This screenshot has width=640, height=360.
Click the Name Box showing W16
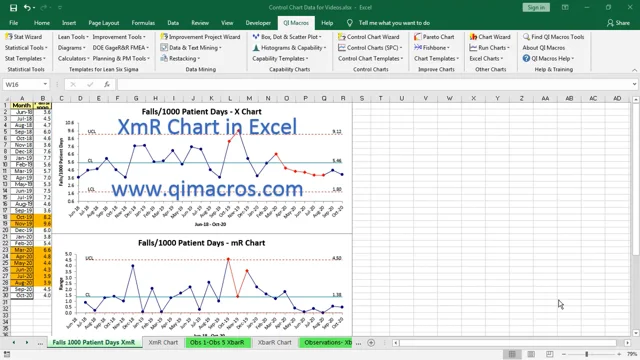[25, 84]
